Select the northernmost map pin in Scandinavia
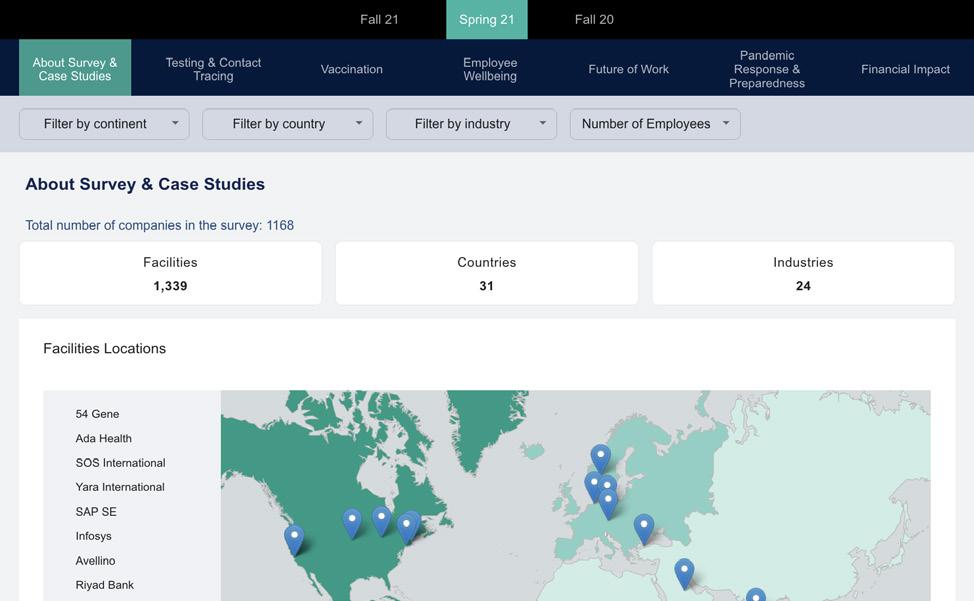This screenshot has width=974, height=601. [x=600, y=457]
